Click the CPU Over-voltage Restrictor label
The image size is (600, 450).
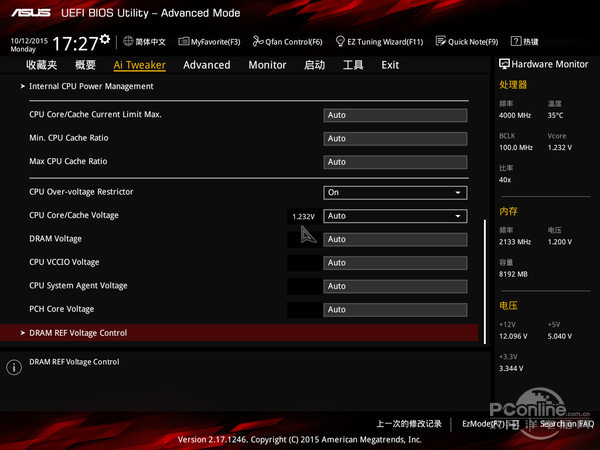pos(81,192)
